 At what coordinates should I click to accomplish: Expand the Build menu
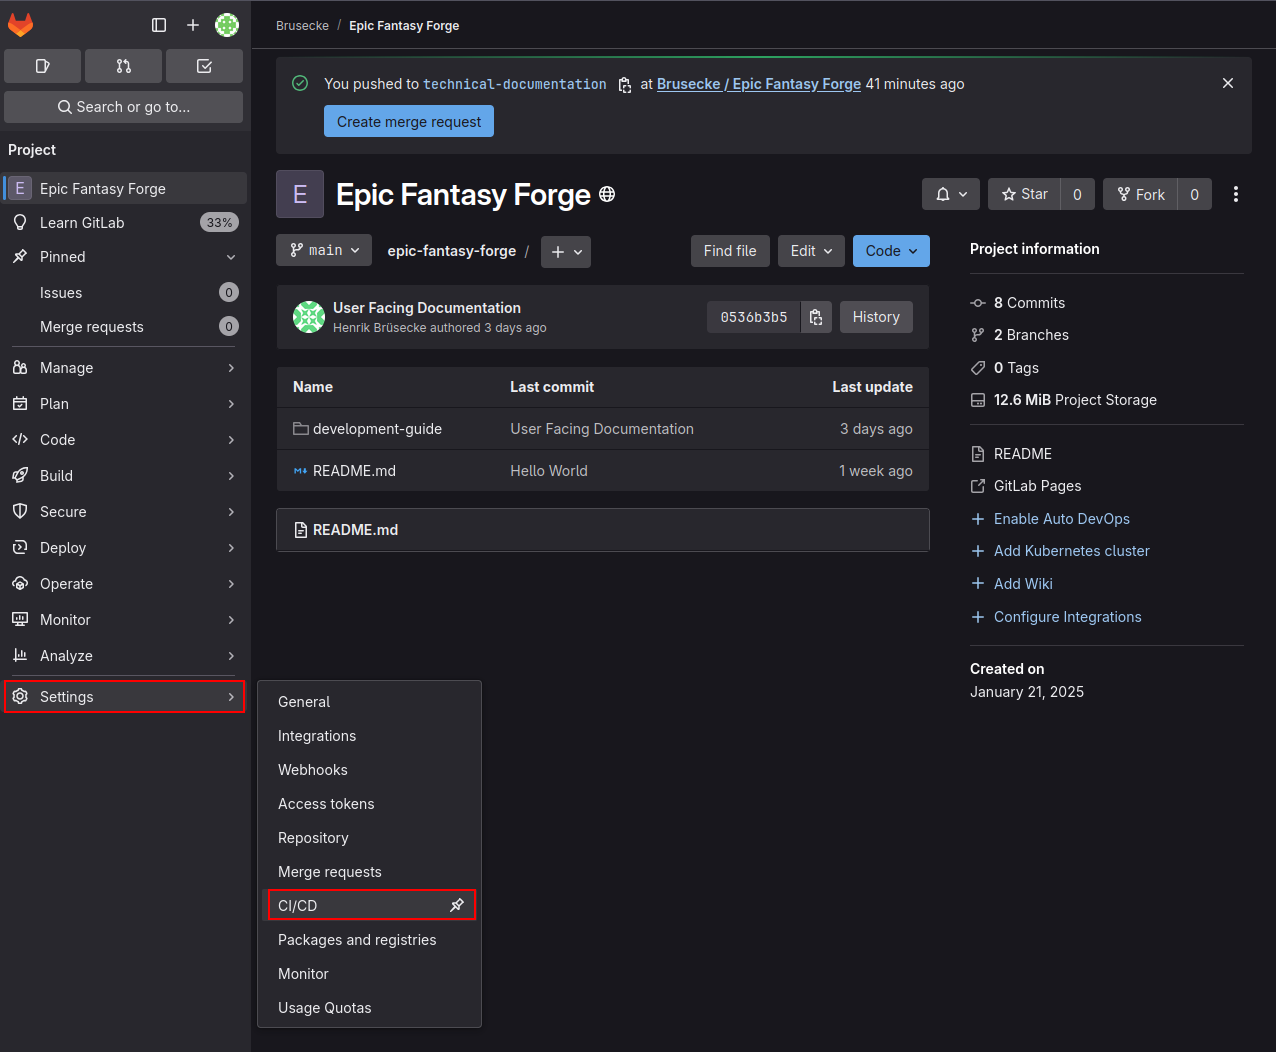tap(125, 476)
